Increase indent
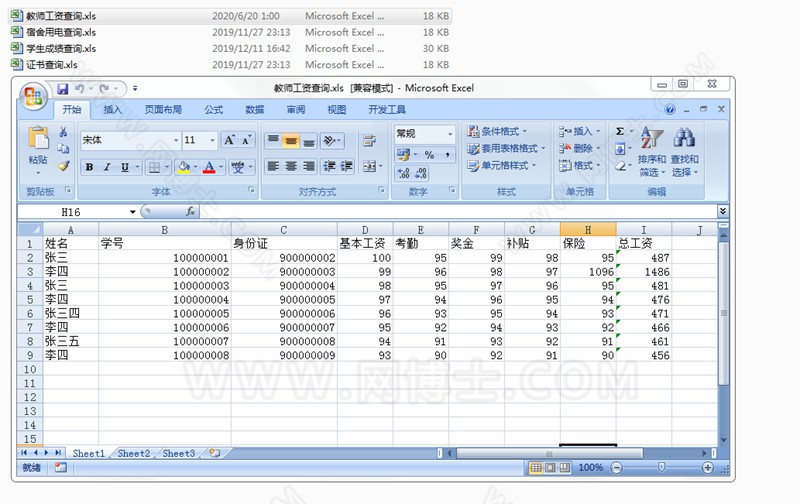This screenshot has height=504, width=800. (x=346, y=166)
